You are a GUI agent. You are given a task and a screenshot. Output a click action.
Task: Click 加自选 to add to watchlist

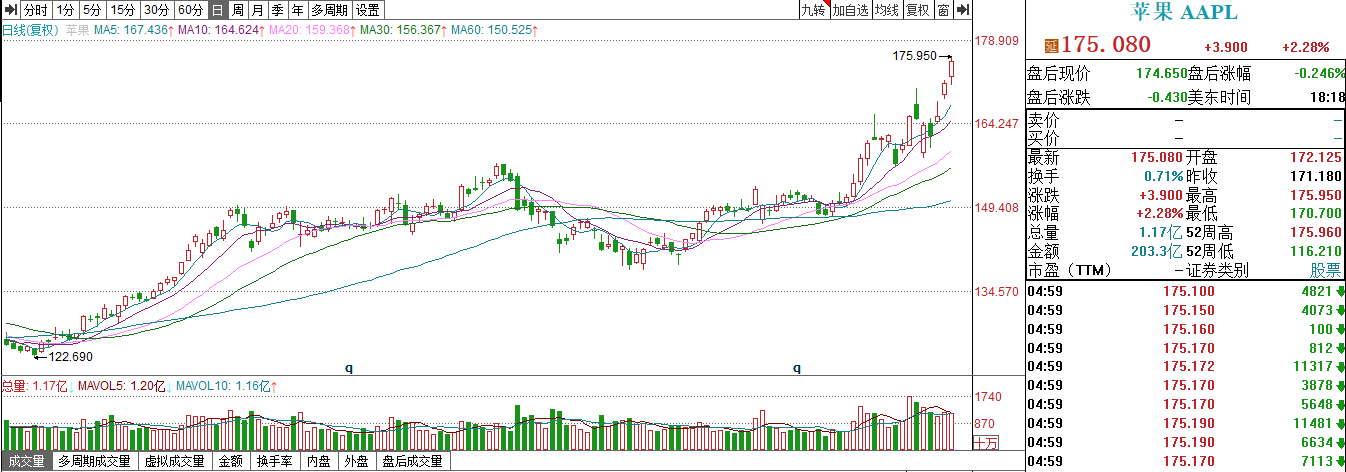pyautogui.click(x=849, y=10)
